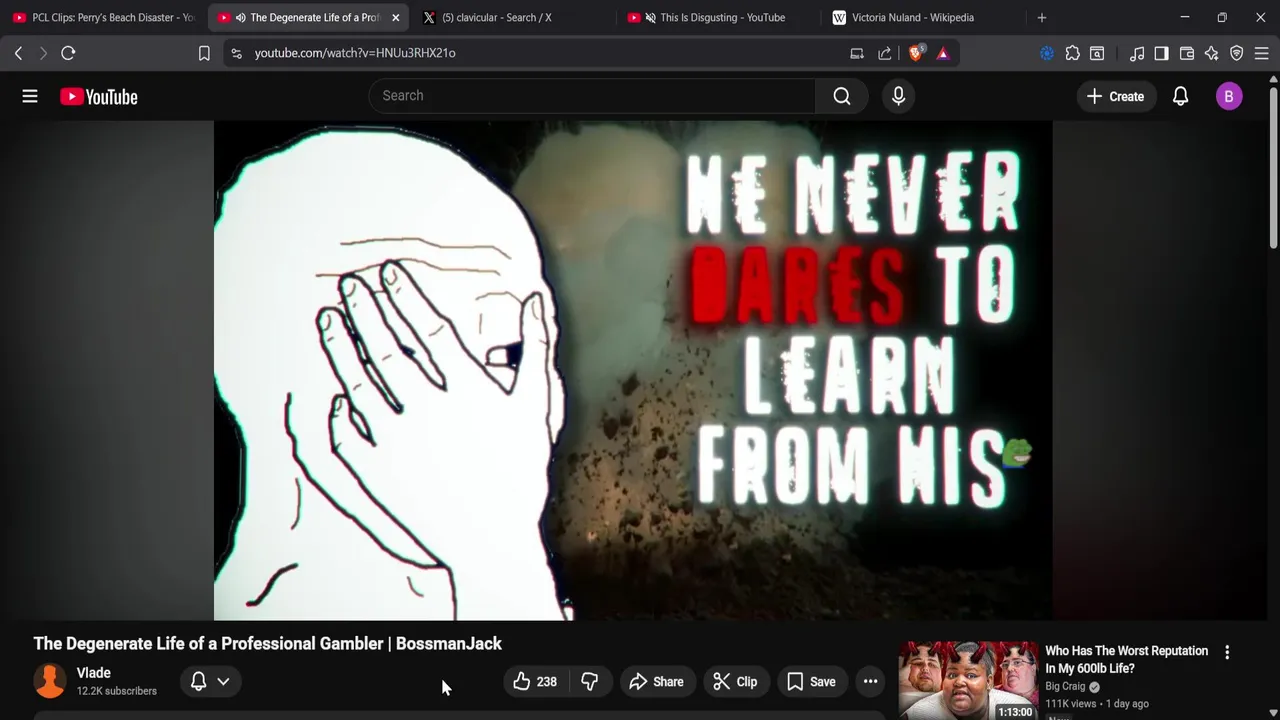Open the browser extensions puzzle icon
This screenshot has height=720, width=1280.
coord(1072,53)
